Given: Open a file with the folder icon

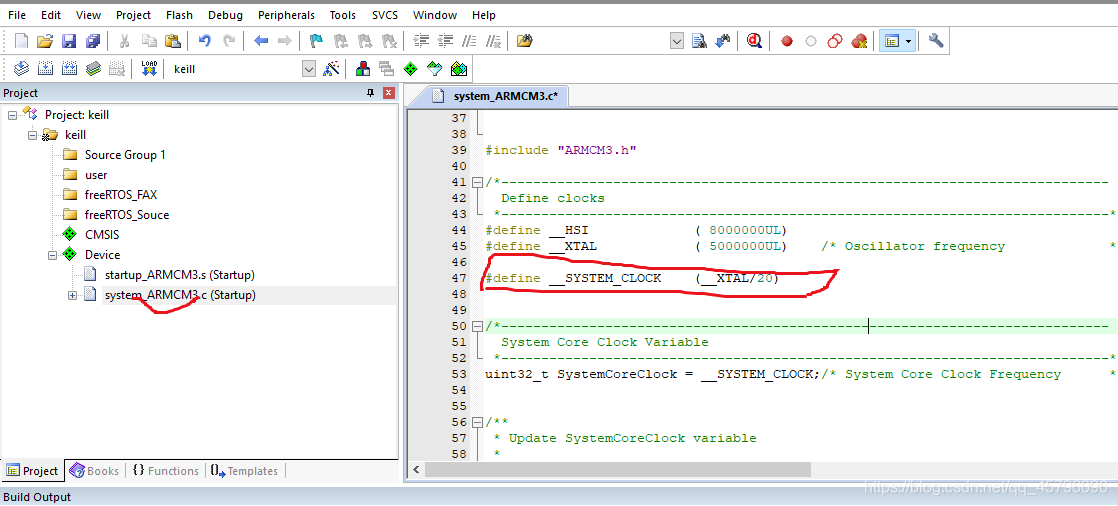Looking at the screenshot, I should click(x=45, y=41).
